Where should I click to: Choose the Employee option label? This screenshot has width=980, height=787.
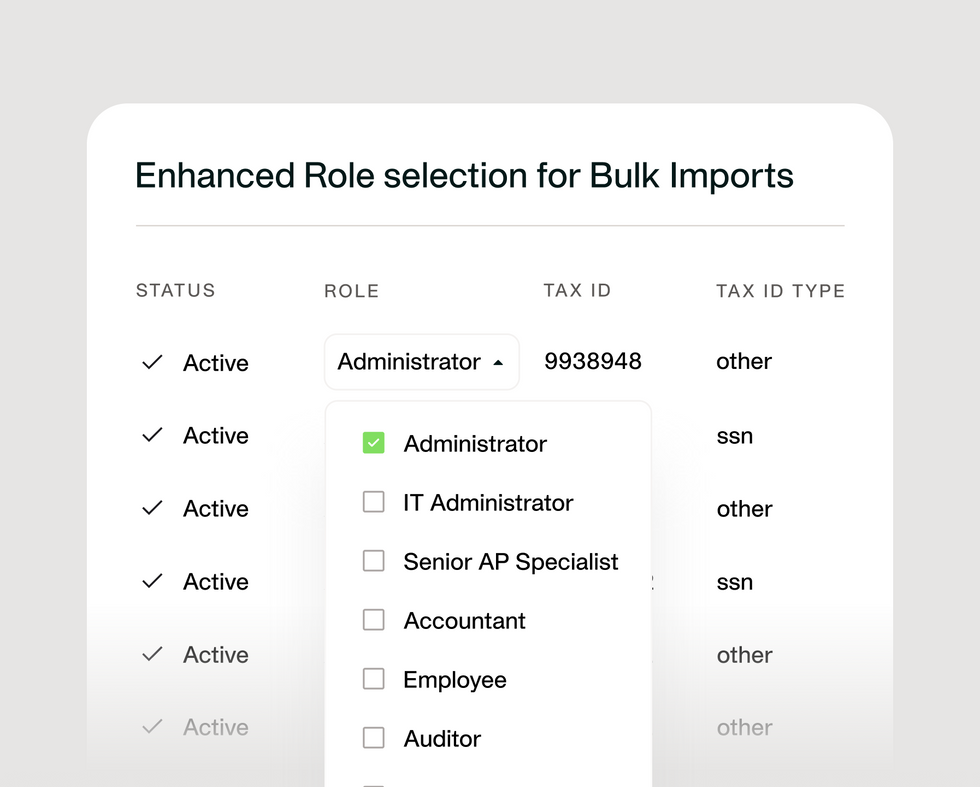[x=455, y=680]
